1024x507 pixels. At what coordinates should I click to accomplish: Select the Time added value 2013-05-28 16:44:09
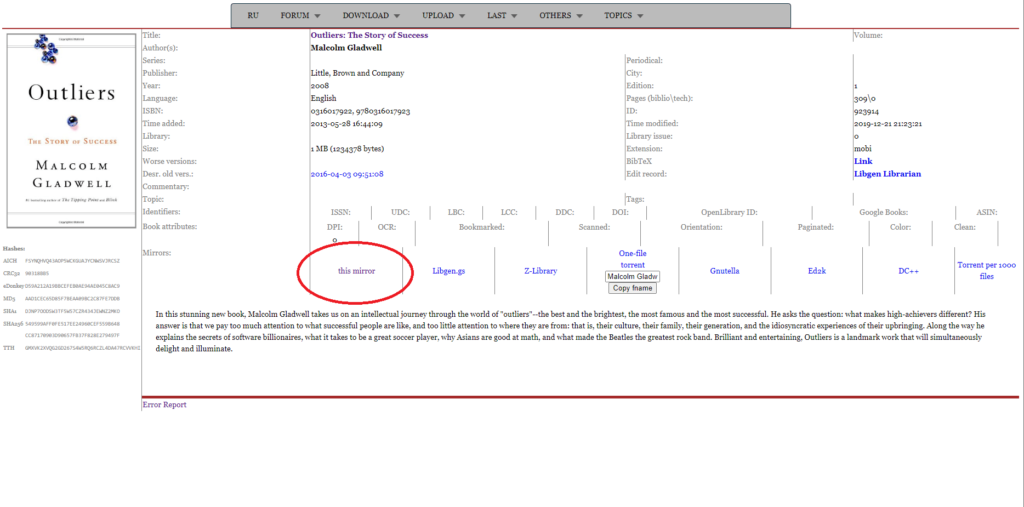coord(347,123)
